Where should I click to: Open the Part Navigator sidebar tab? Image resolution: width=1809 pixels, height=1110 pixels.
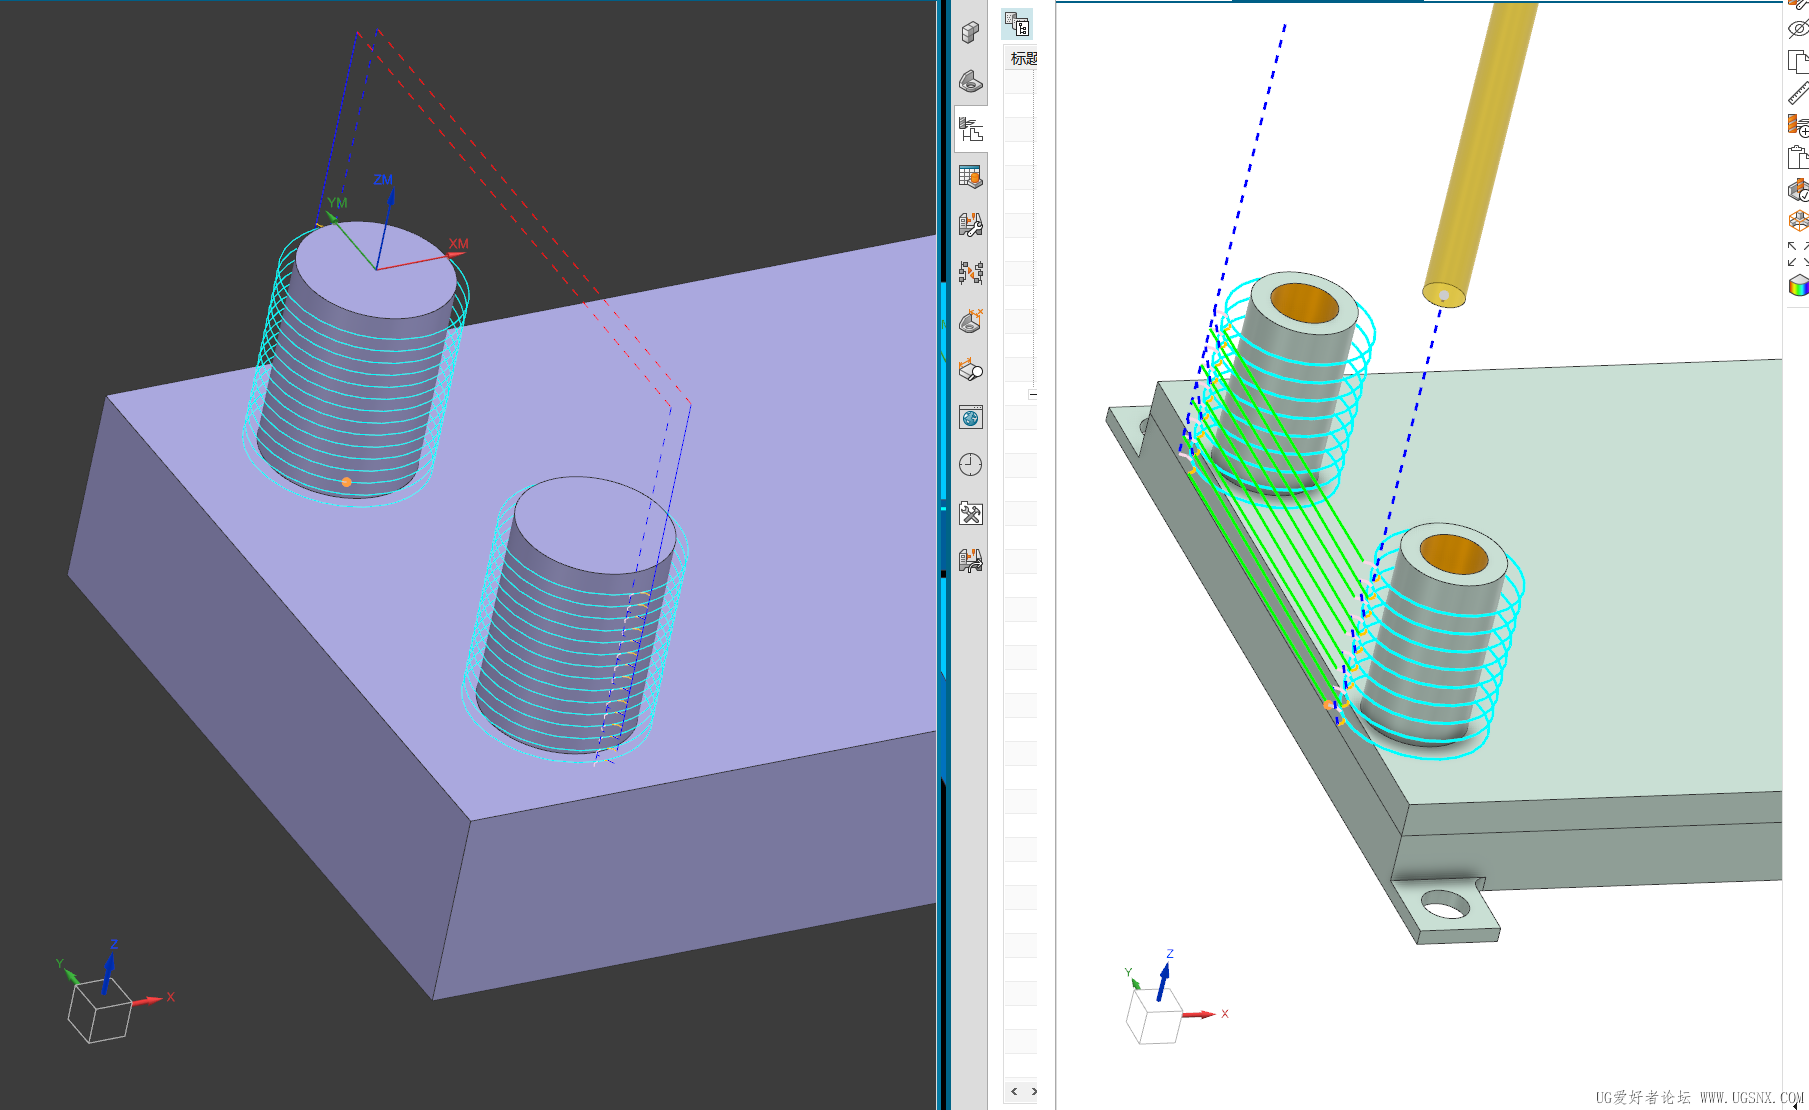click(x=970, y=82)
